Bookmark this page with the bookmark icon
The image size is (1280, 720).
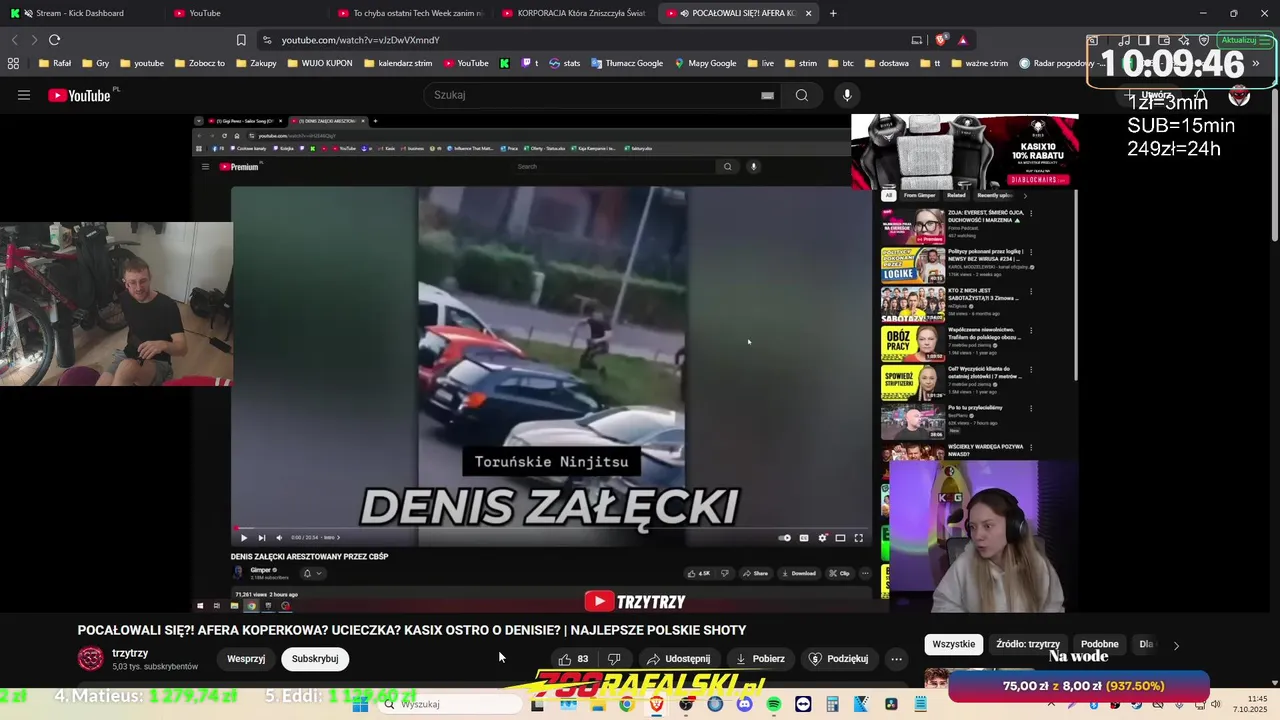tap(241, 40)
